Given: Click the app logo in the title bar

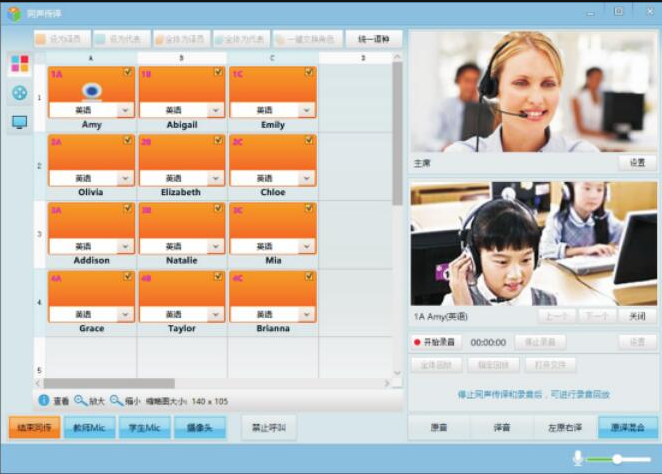Looking at the screenshot, I should [x=14, y=14].
